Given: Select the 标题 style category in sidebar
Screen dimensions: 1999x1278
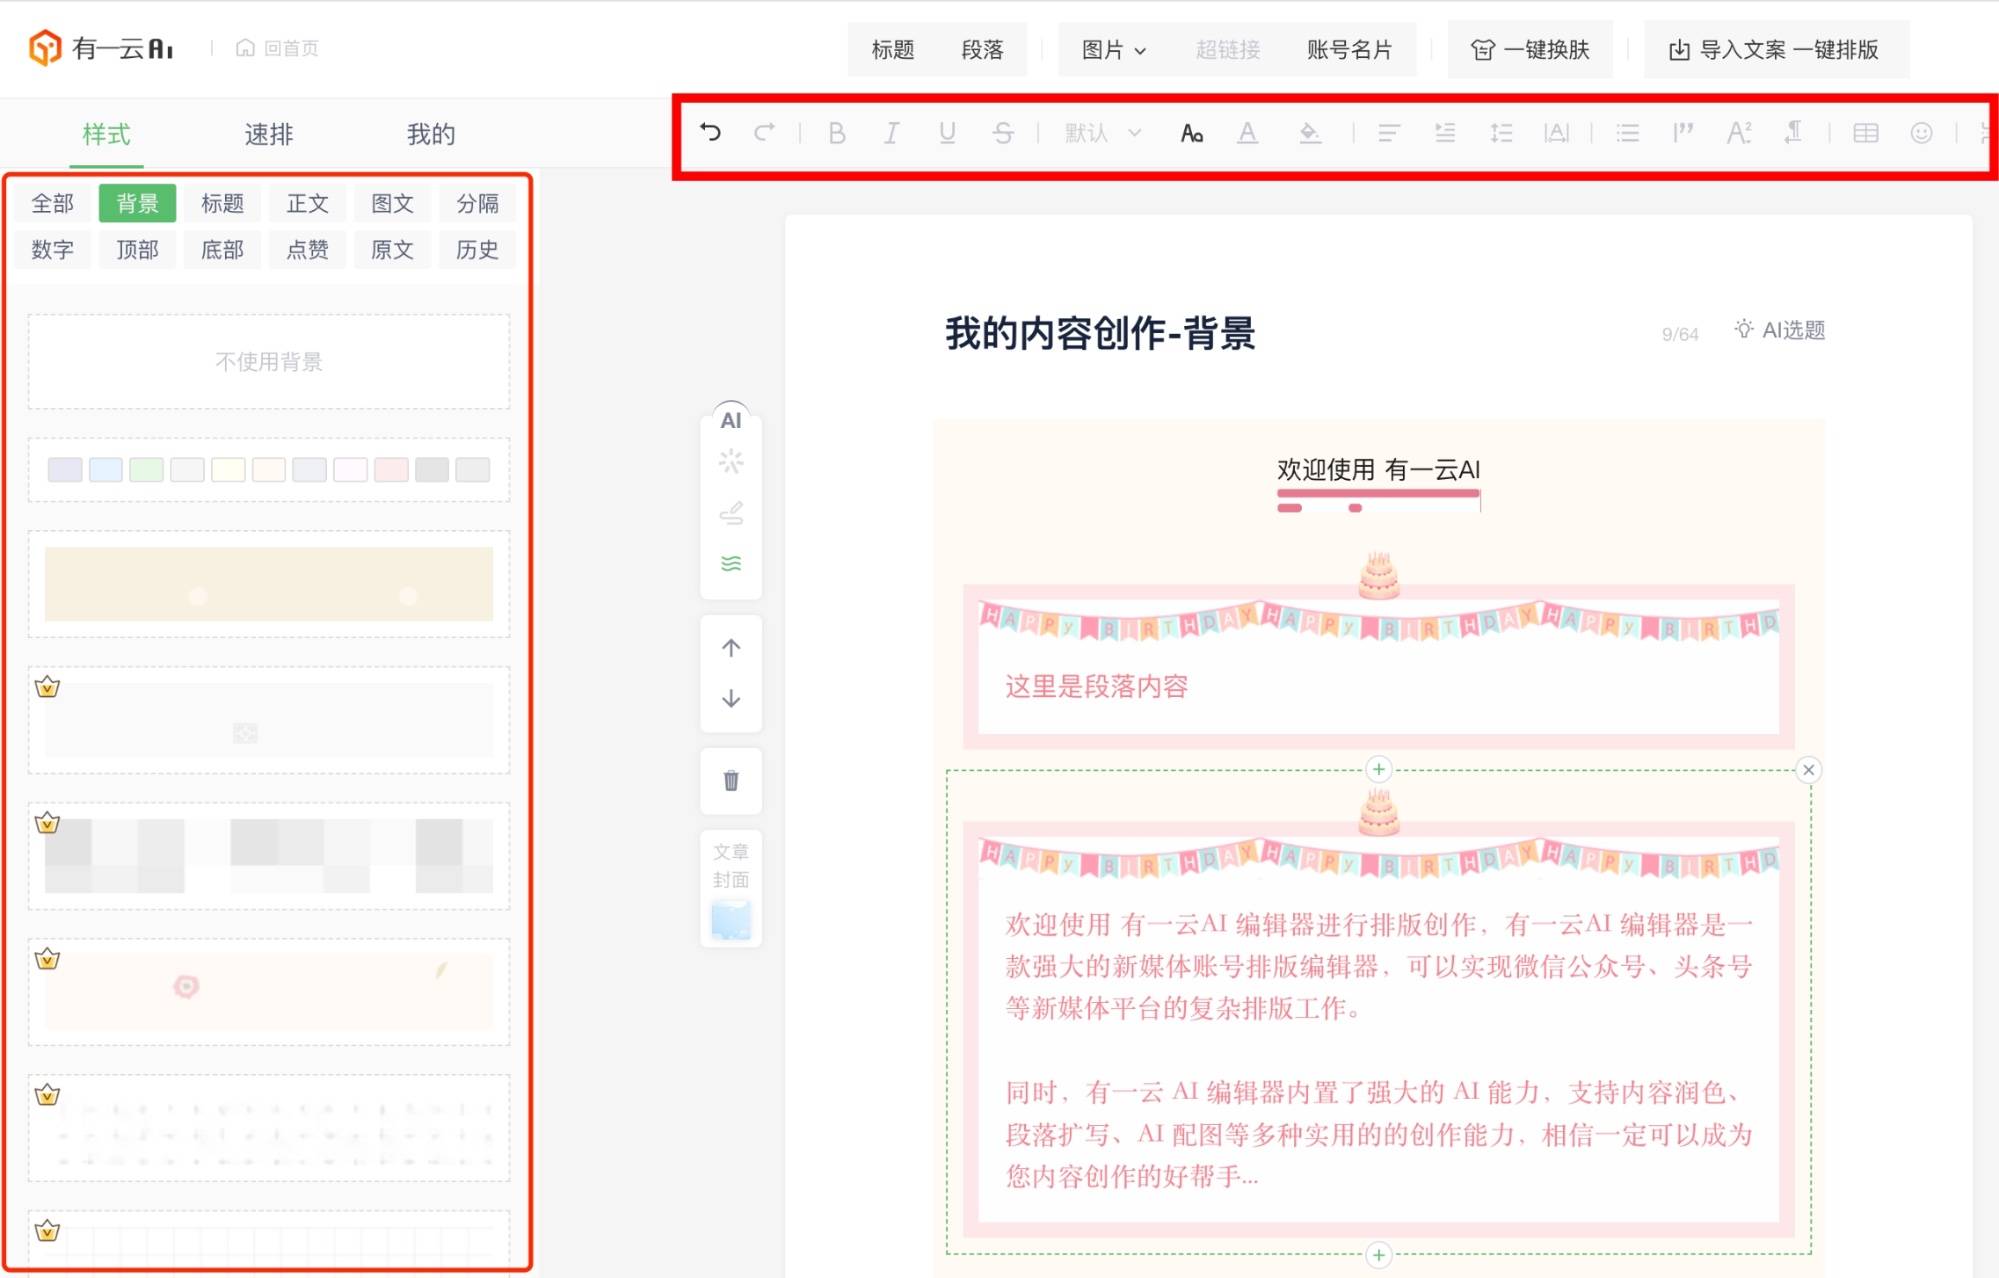Looking at the screenshot, I should [x=222, y=203].
